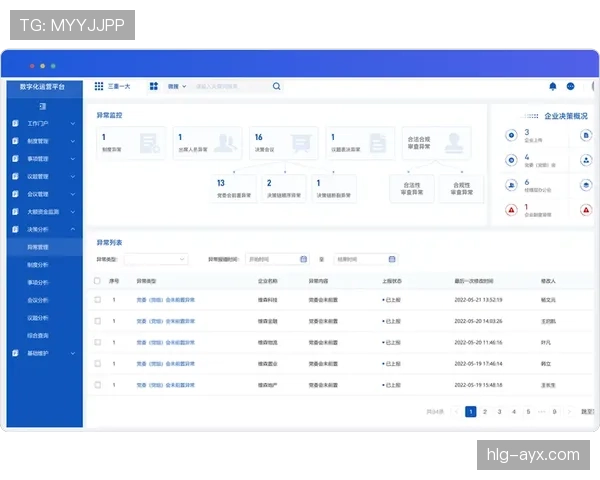Click the sidebar collapse icon
Image resolution: width=600 pixels, height=480 pixels.
click(x=42, y=105)
